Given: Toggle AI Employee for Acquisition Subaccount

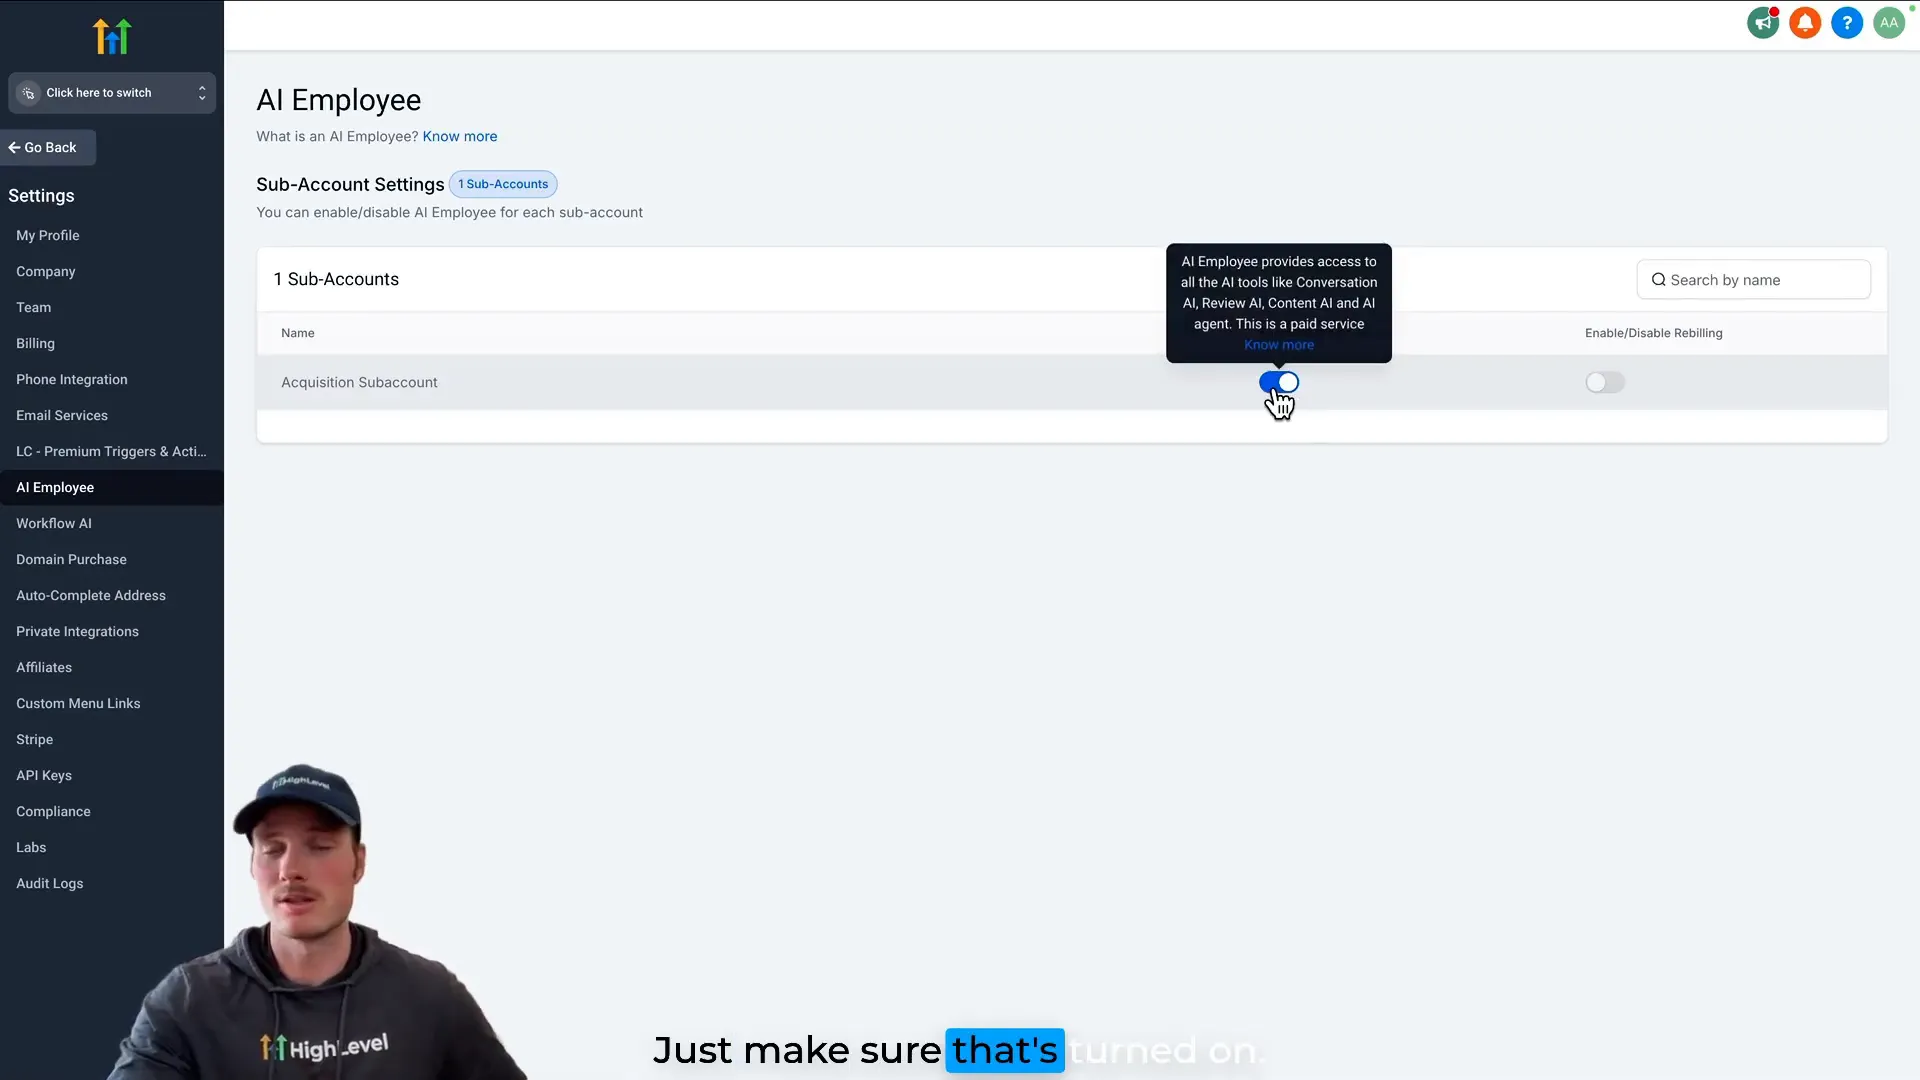Looking at the screenshot, I should (1278, 382).
